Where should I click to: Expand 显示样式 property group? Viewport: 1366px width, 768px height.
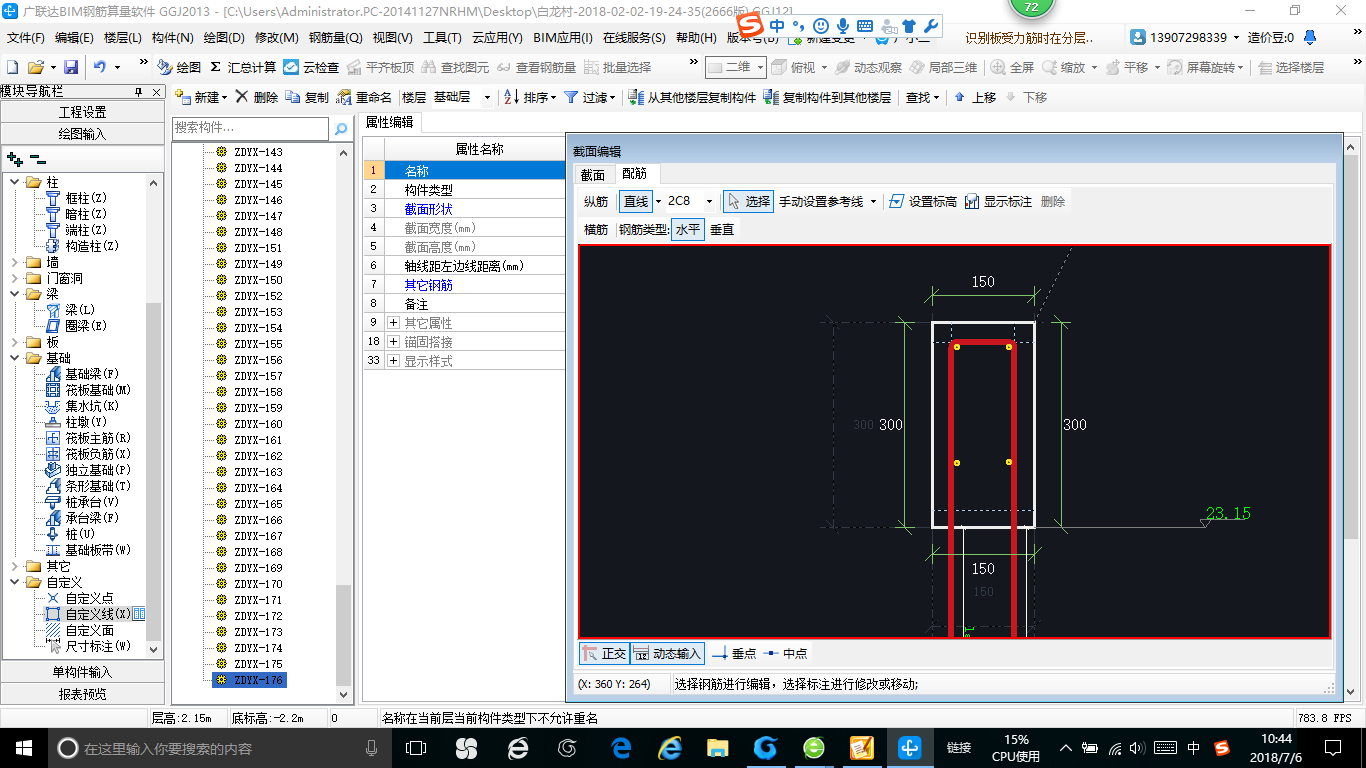coord(394,360)
